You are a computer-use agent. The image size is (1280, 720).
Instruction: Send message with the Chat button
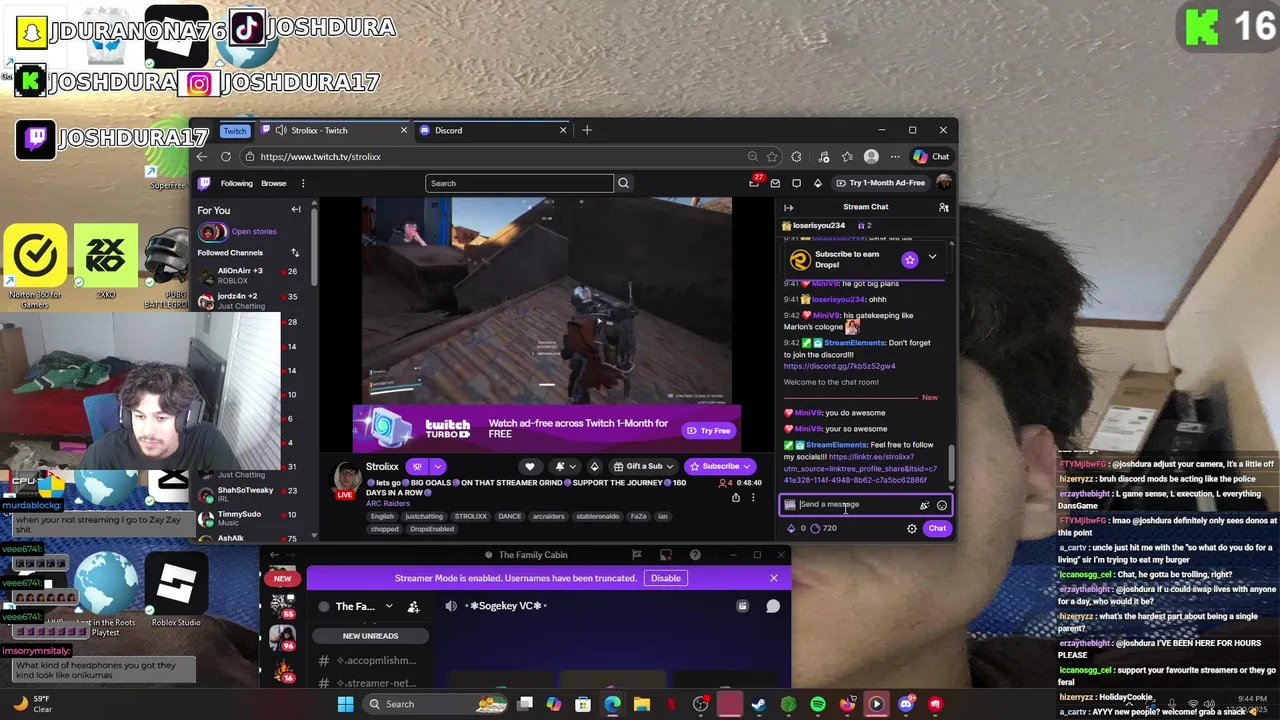937,528
